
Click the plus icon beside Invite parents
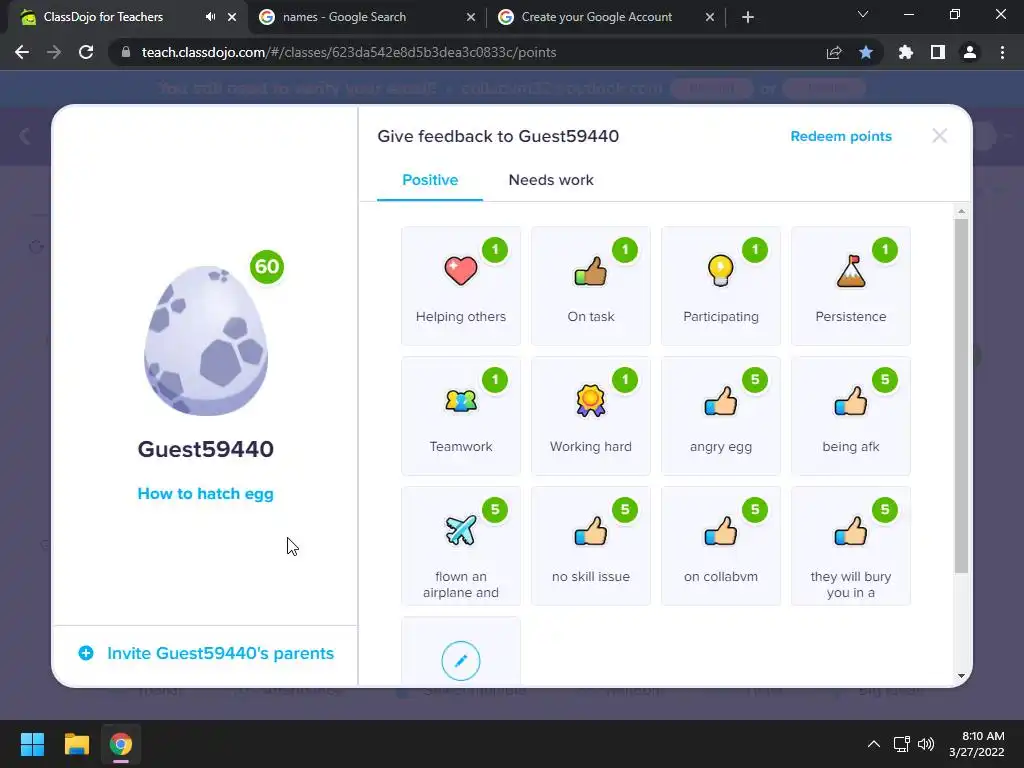(86, 653)
